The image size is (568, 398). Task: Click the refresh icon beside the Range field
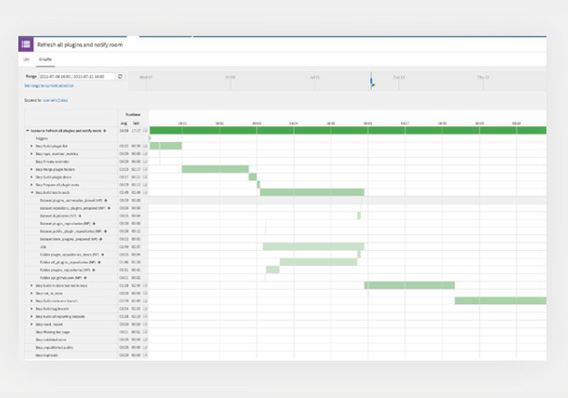pyautogui.click(x=120, y=76)
